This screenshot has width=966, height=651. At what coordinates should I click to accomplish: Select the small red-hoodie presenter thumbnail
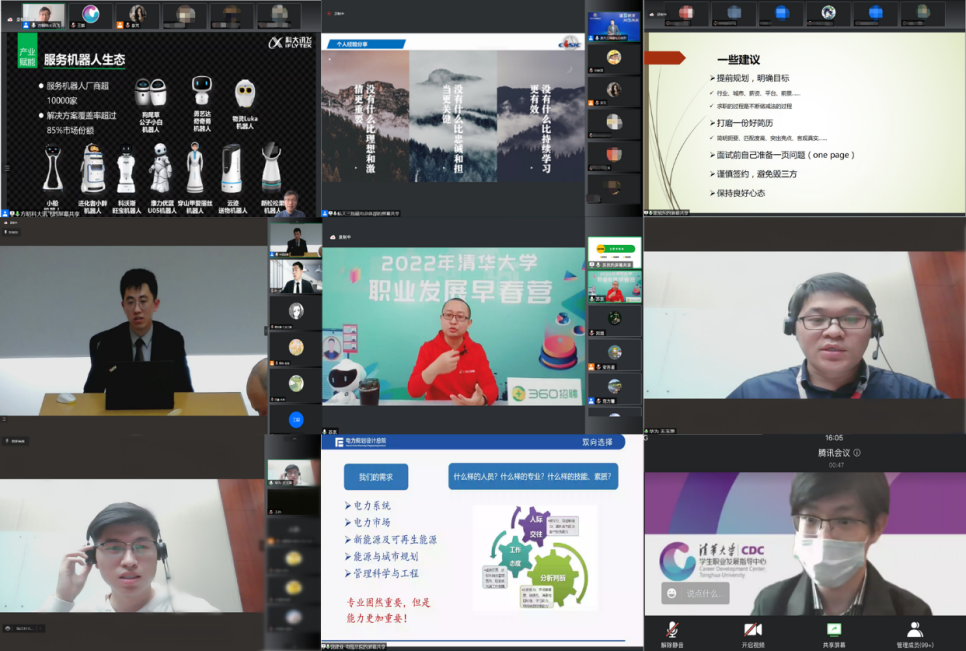(613, 286)
